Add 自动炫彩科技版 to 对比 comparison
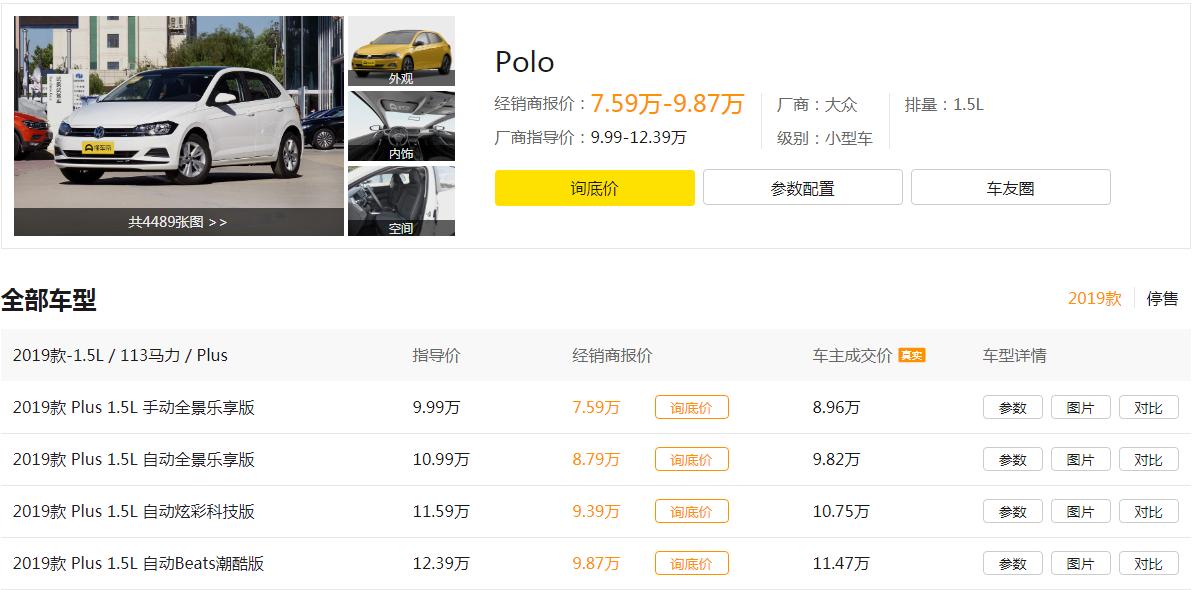 pyautogui.click(x=1148, y=511)
